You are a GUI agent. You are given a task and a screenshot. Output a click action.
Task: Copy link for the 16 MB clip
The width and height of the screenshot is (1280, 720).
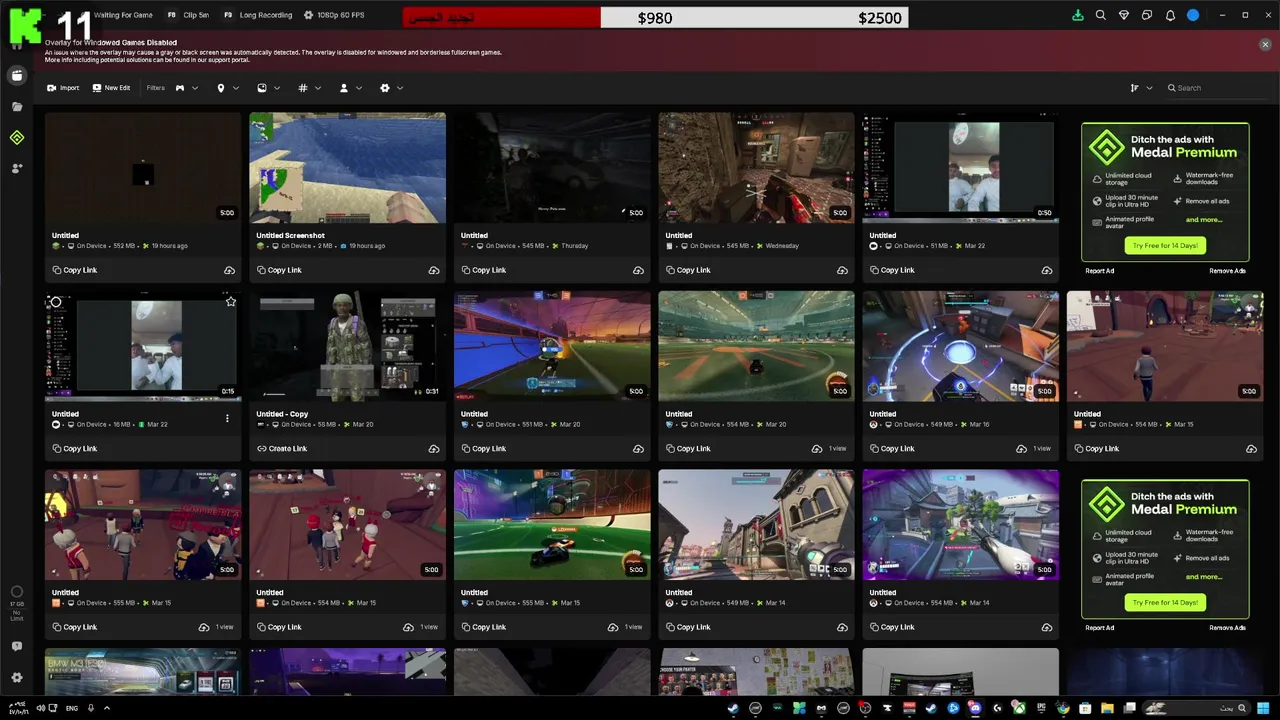point(75,449)
